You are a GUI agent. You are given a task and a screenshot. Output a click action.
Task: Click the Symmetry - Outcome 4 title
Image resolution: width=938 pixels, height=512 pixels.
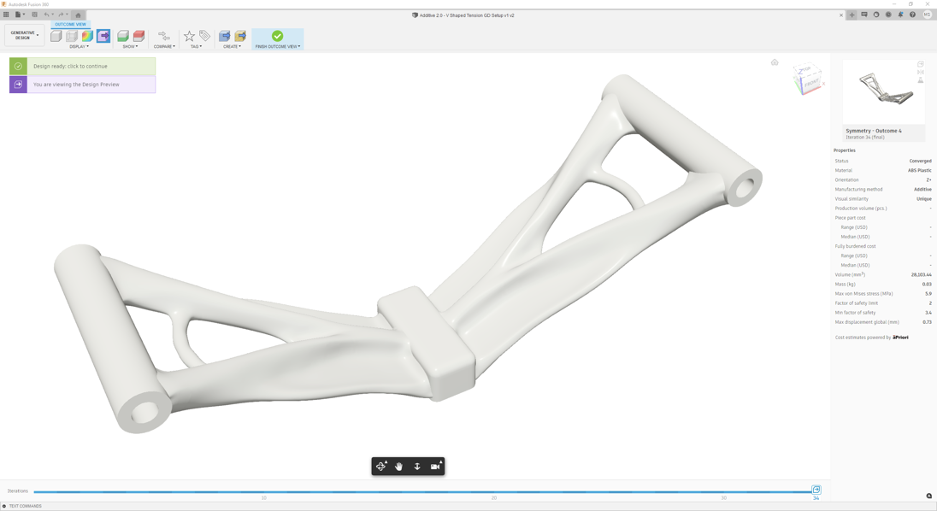[873, 130]
